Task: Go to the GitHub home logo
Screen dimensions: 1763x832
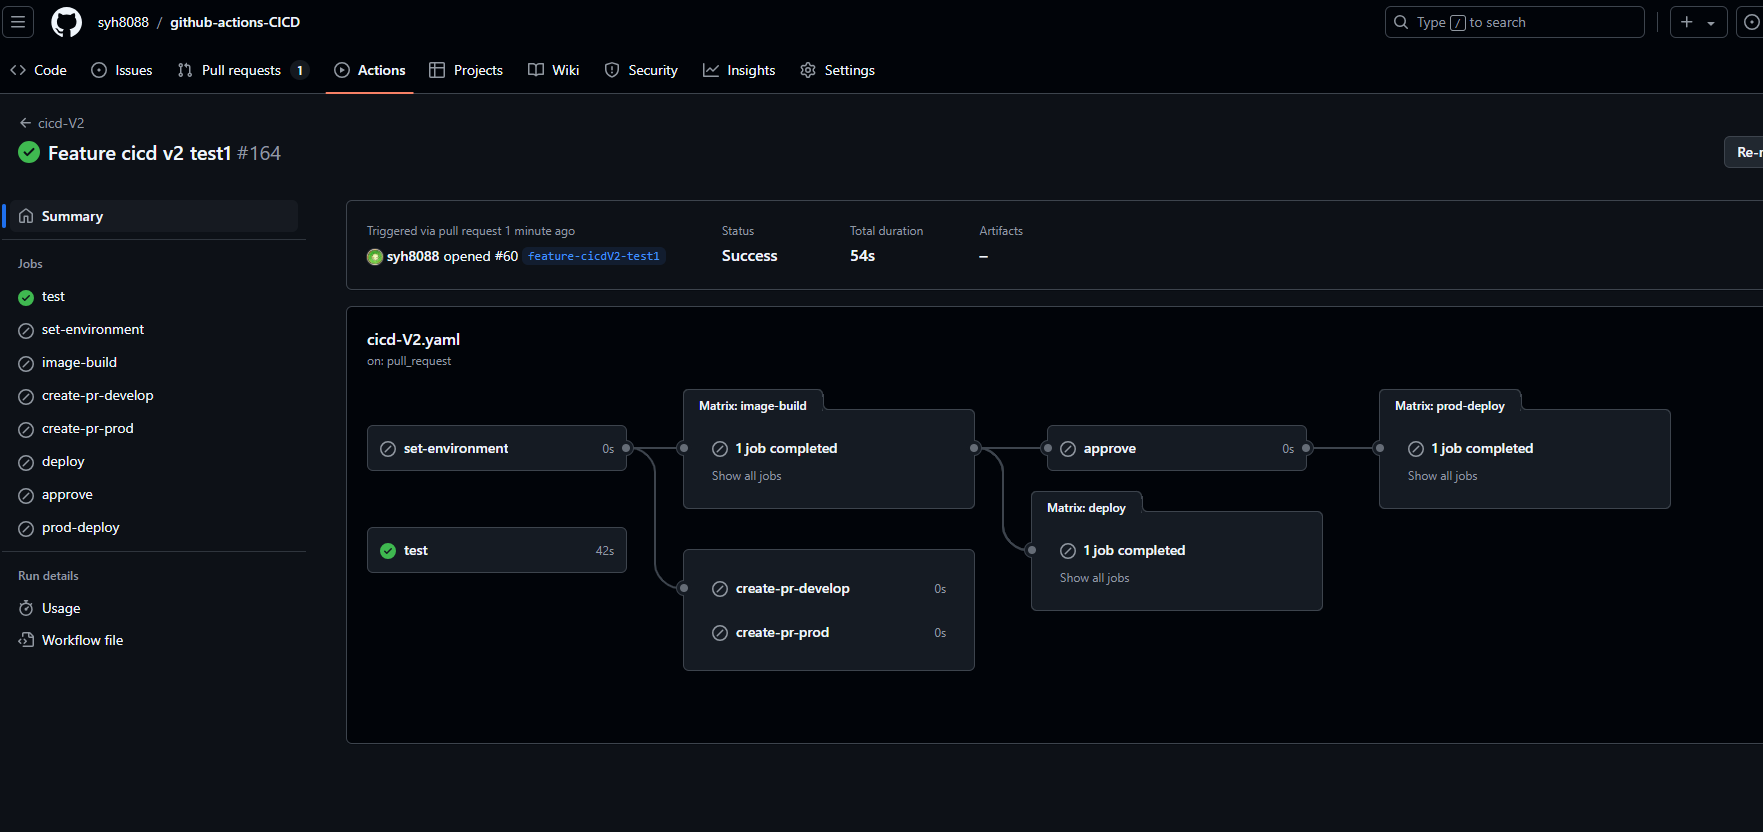Action: point(66,22)
